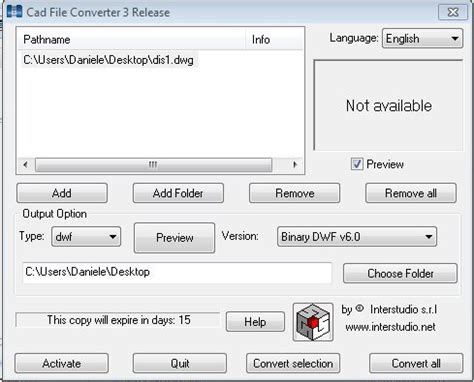Screen dimensions: 474x382
Task: Click the Pathname column header
Action: pos(131,39)
